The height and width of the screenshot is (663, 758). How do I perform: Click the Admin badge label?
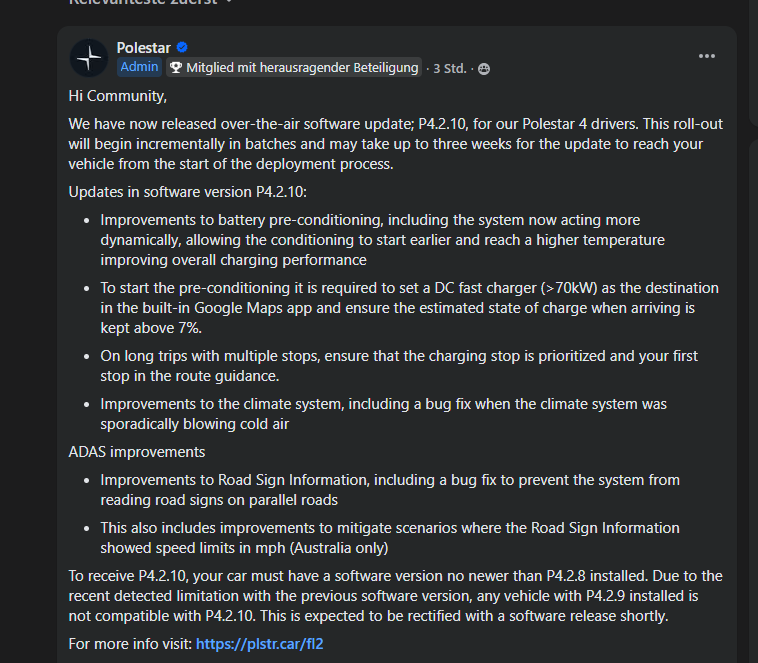[139, 67]
